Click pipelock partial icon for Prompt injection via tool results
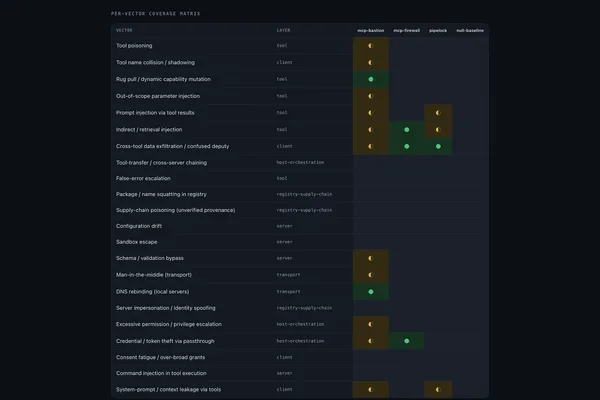This screenshot has width=600, height=400. click(x=438, y=113)
